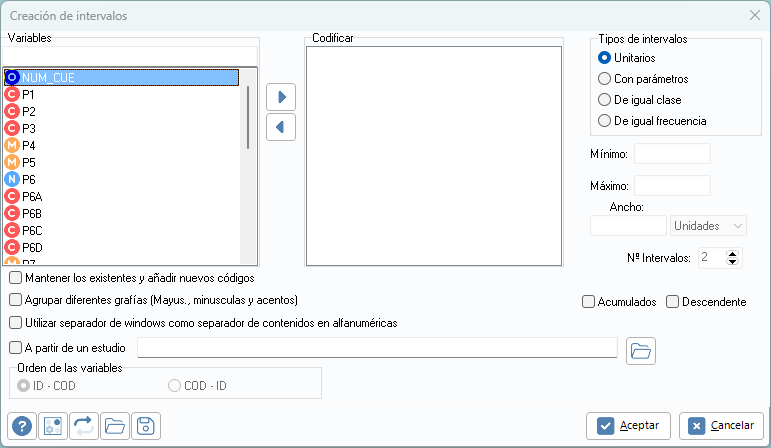Screen dimensions: 771x448
Task: Click the swap arrows icon in bottom toolbar
Action: 84,425
